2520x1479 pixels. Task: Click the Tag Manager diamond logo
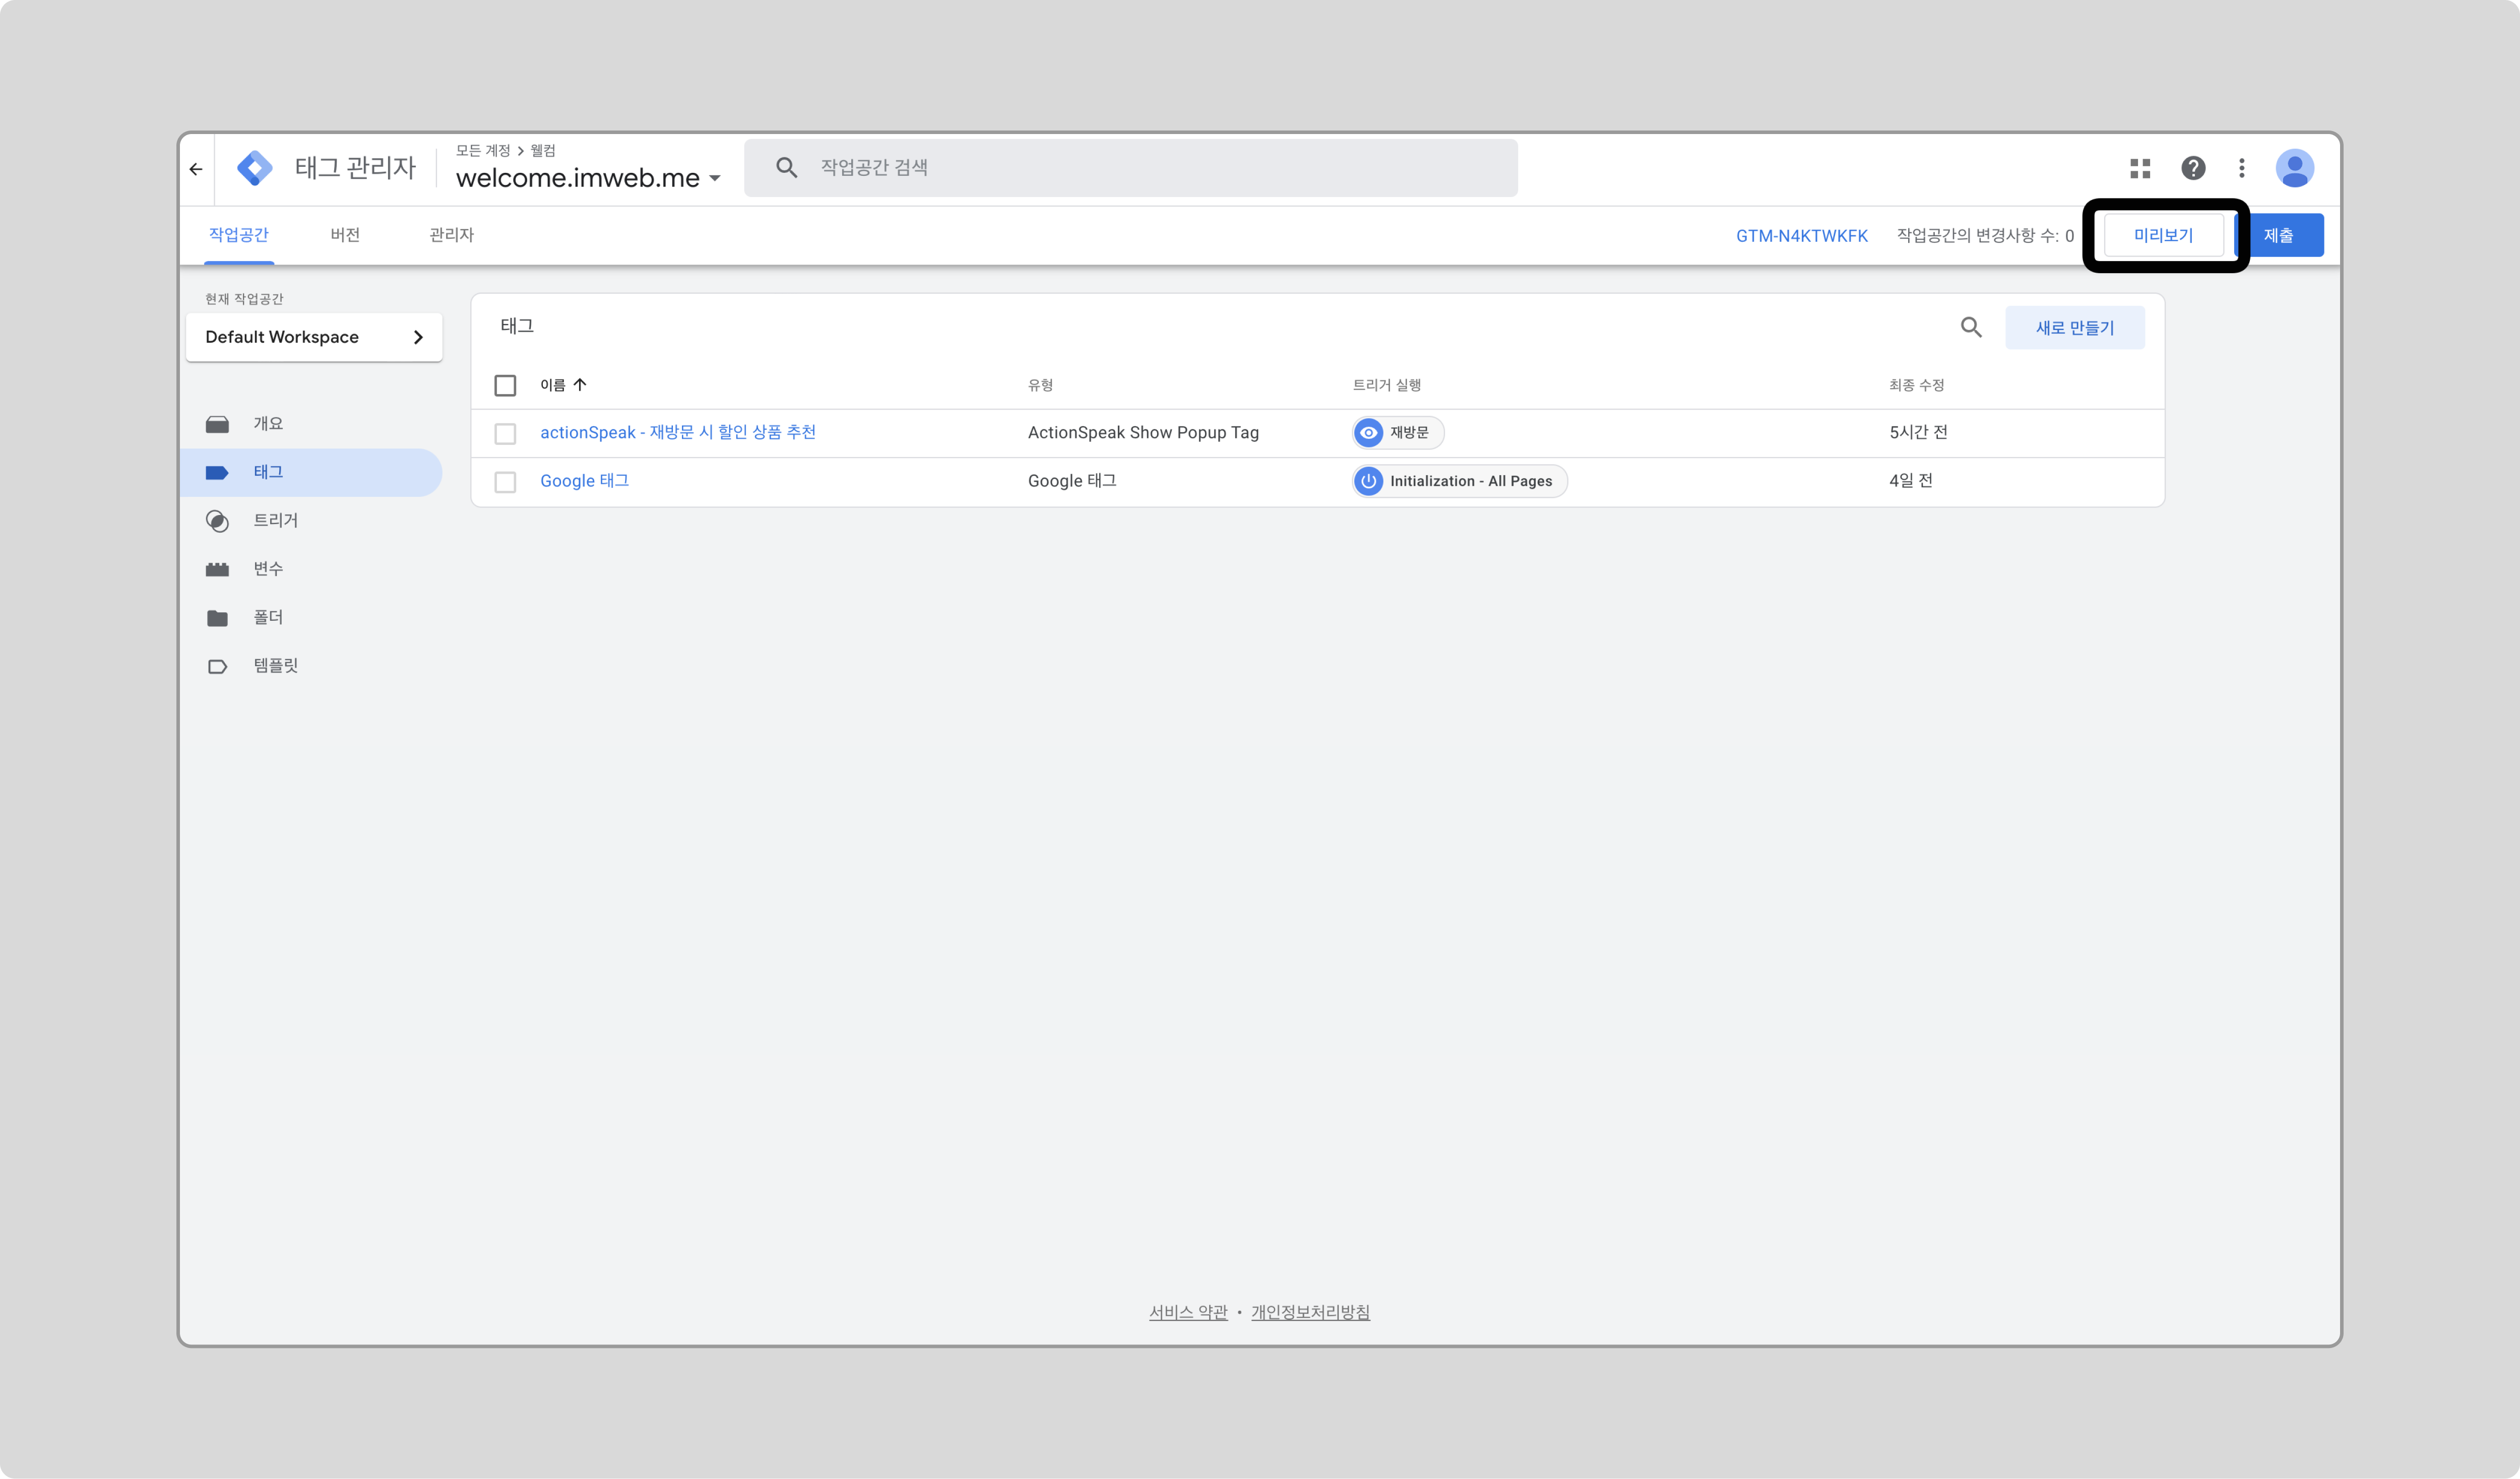coord(255,168)
